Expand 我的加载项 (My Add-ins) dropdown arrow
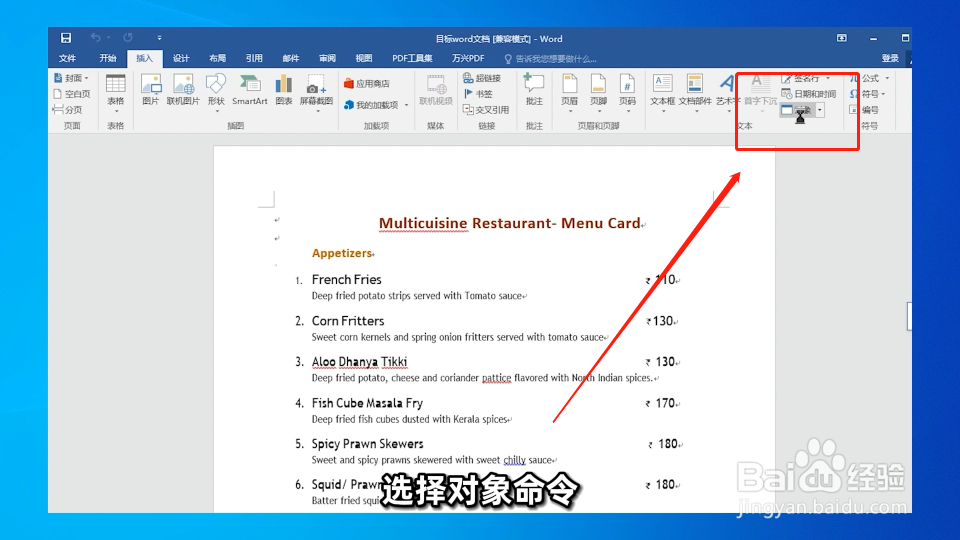960x540 pixels. coord(407,105)
